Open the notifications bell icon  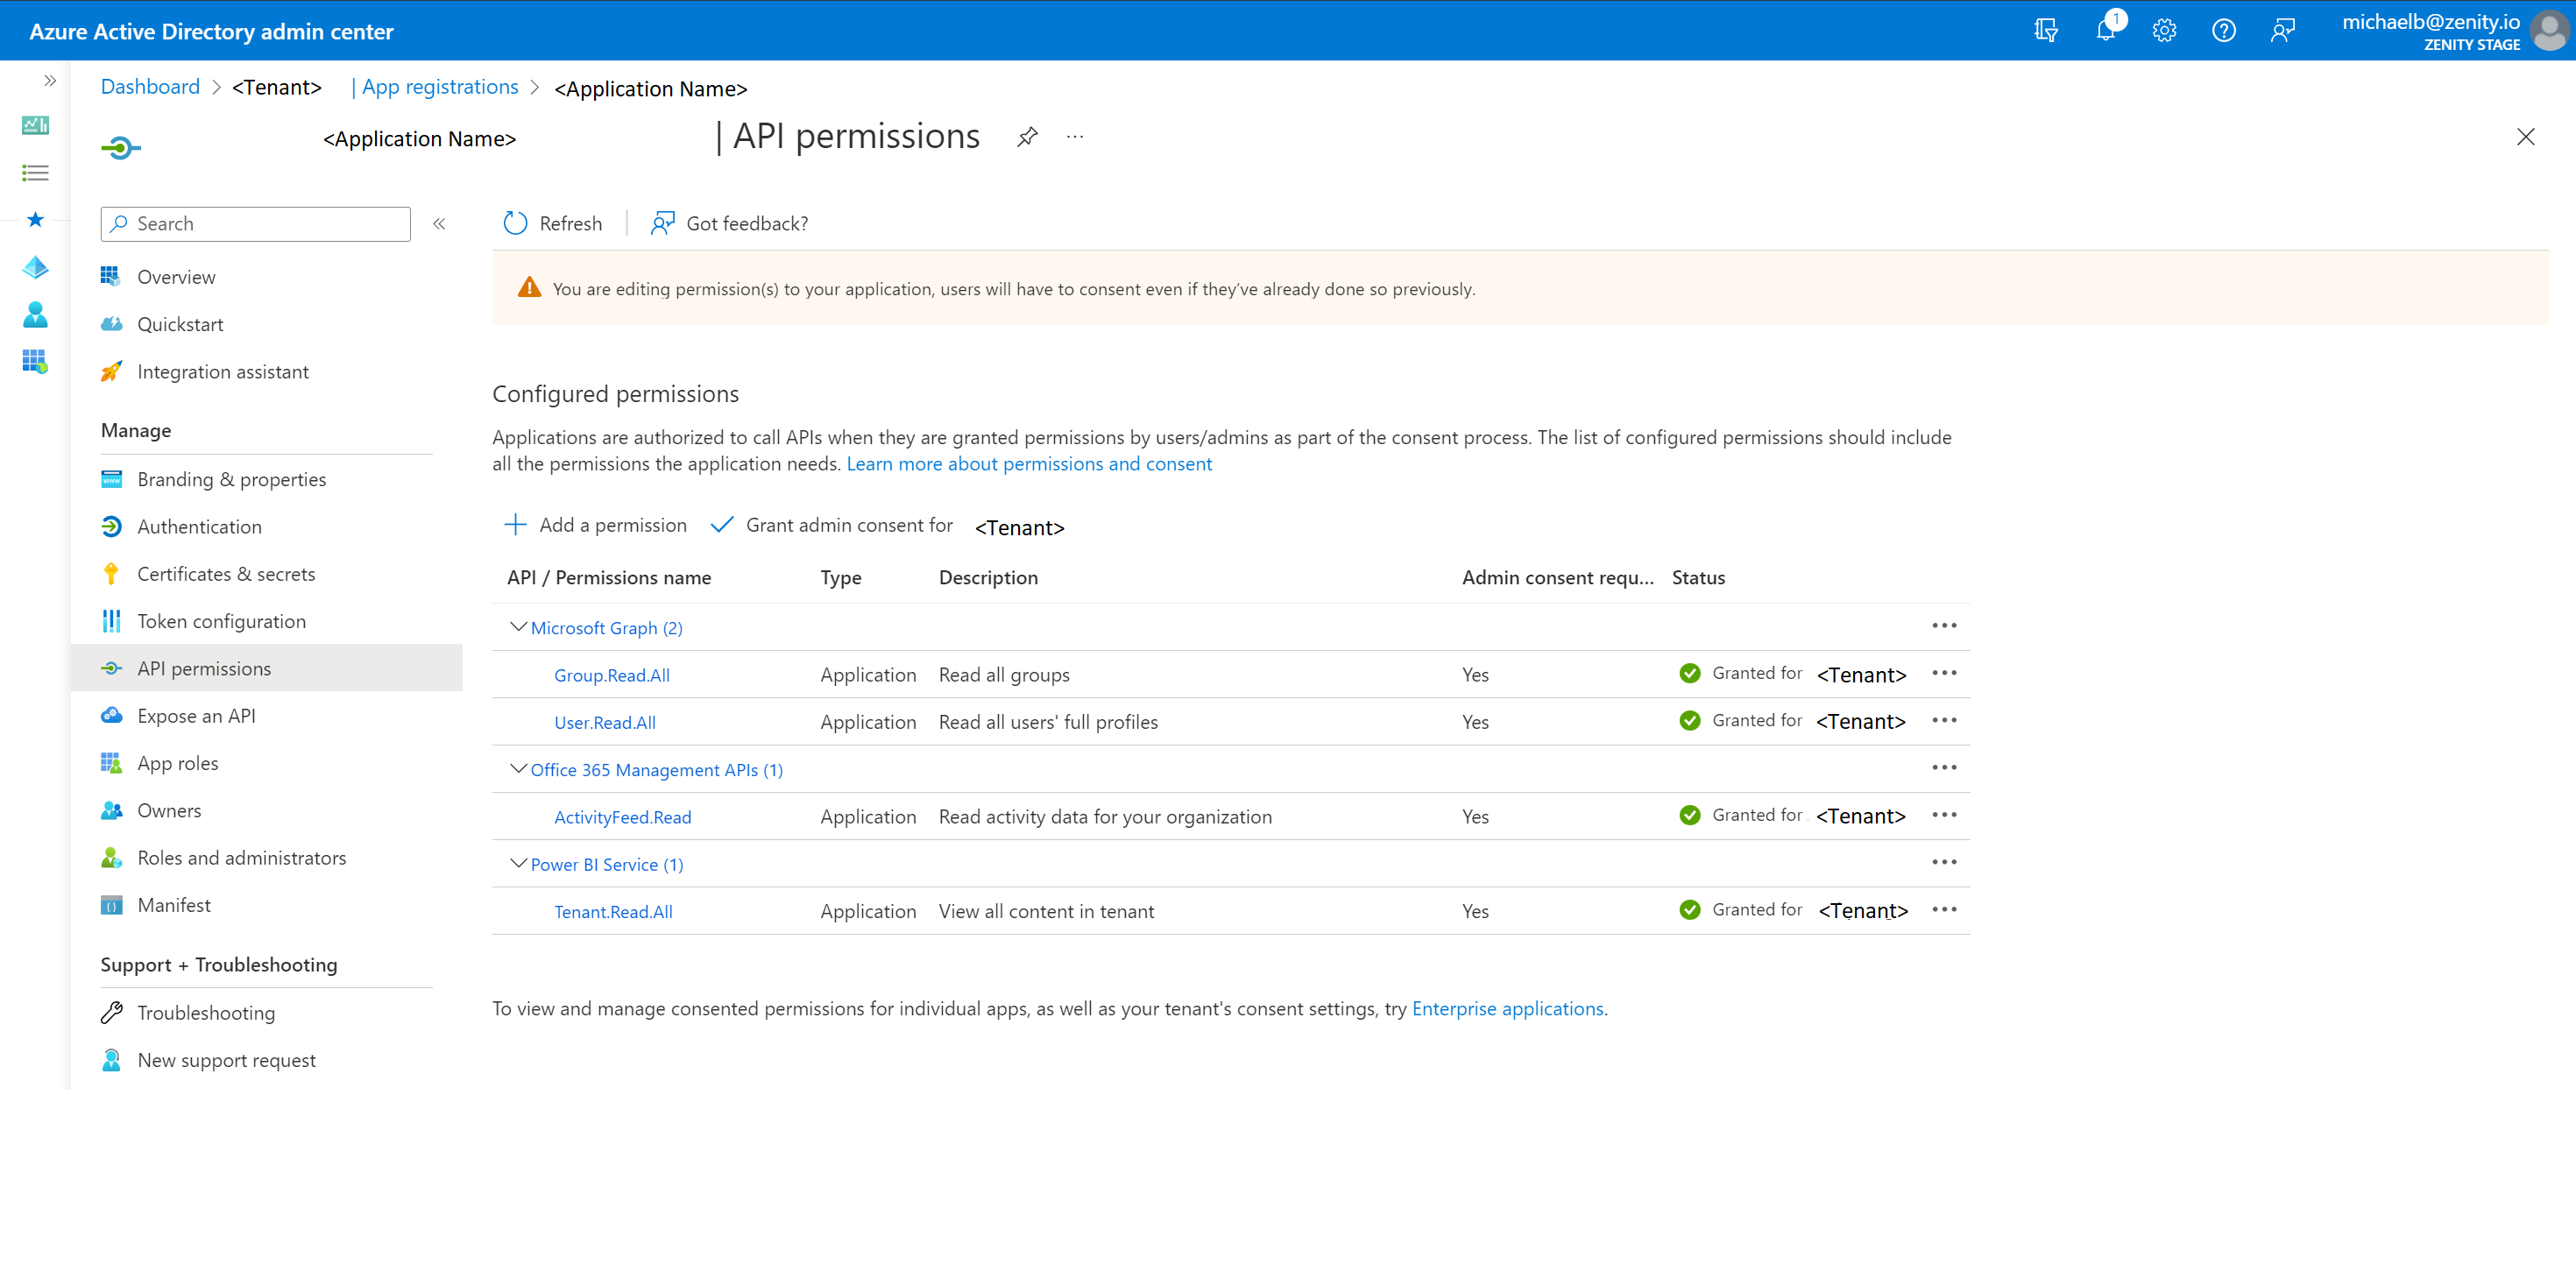click(2105, 30)
